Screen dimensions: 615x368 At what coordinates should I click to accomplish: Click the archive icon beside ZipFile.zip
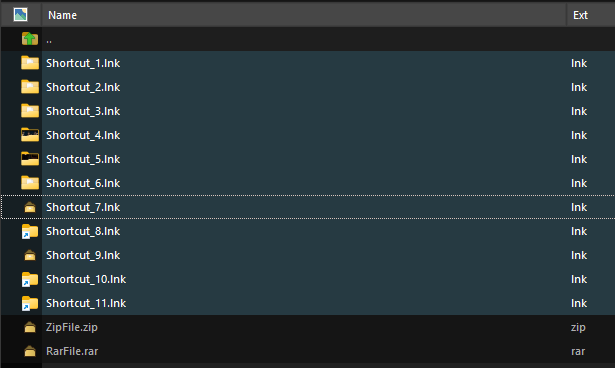click(30, 327)
